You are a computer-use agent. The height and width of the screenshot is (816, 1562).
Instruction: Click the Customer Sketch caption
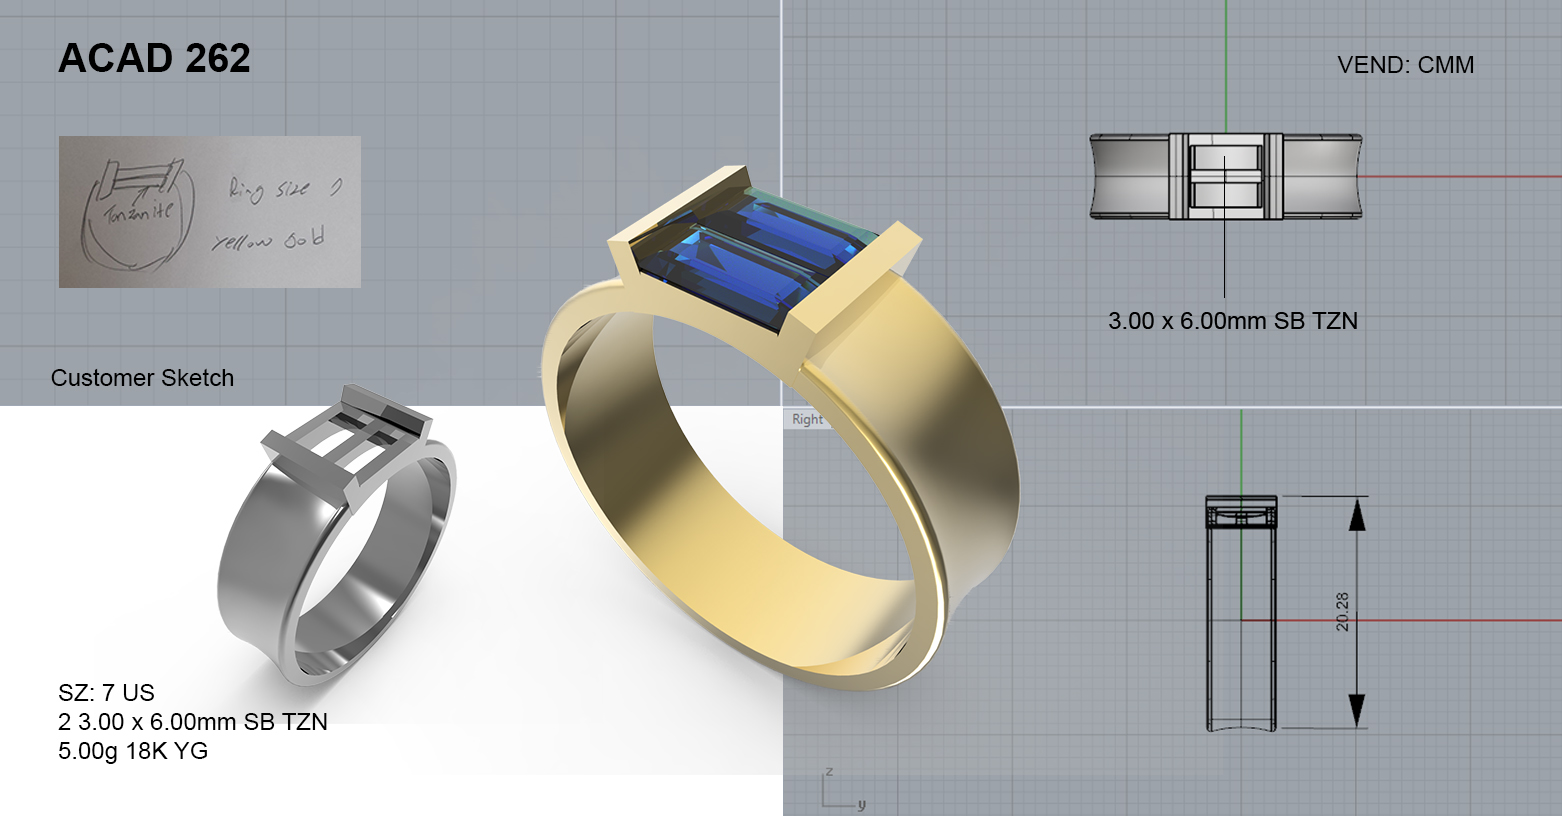(142, 378)
